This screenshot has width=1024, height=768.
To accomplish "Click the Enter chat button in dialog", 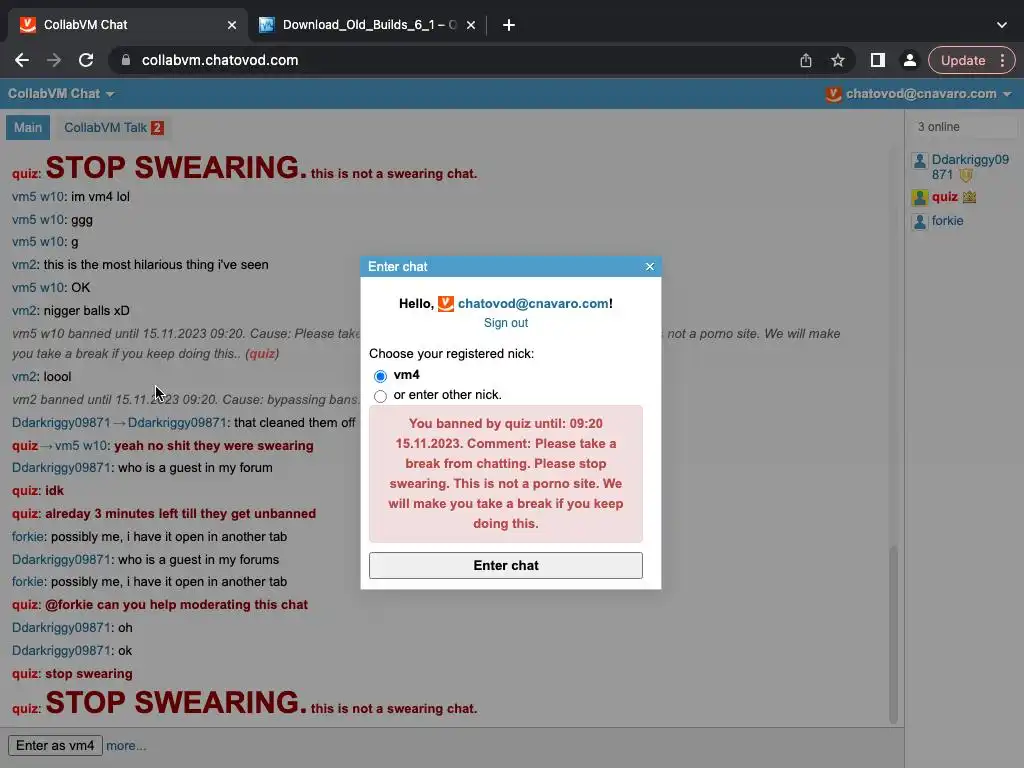I will click(505, 566).
